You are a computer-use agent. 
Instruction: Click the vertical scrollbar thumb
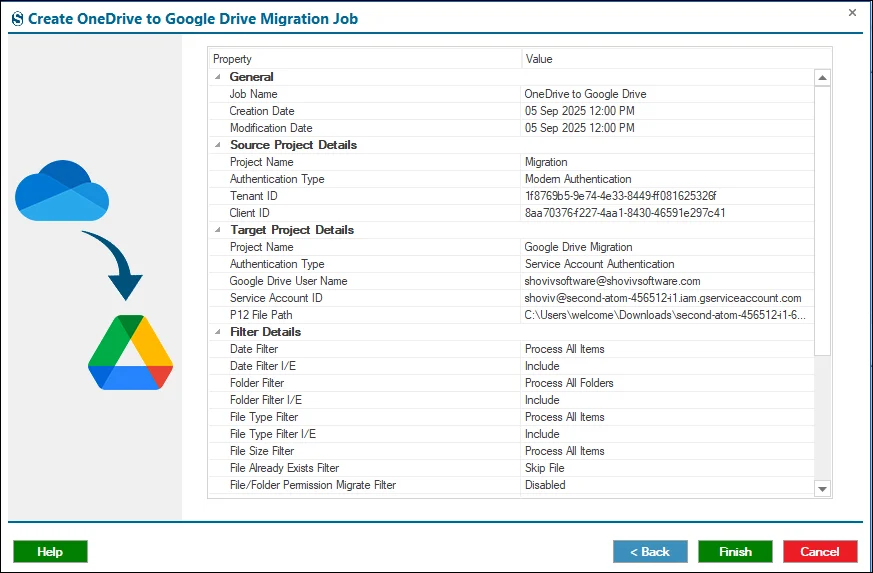[x=822, y=221]
